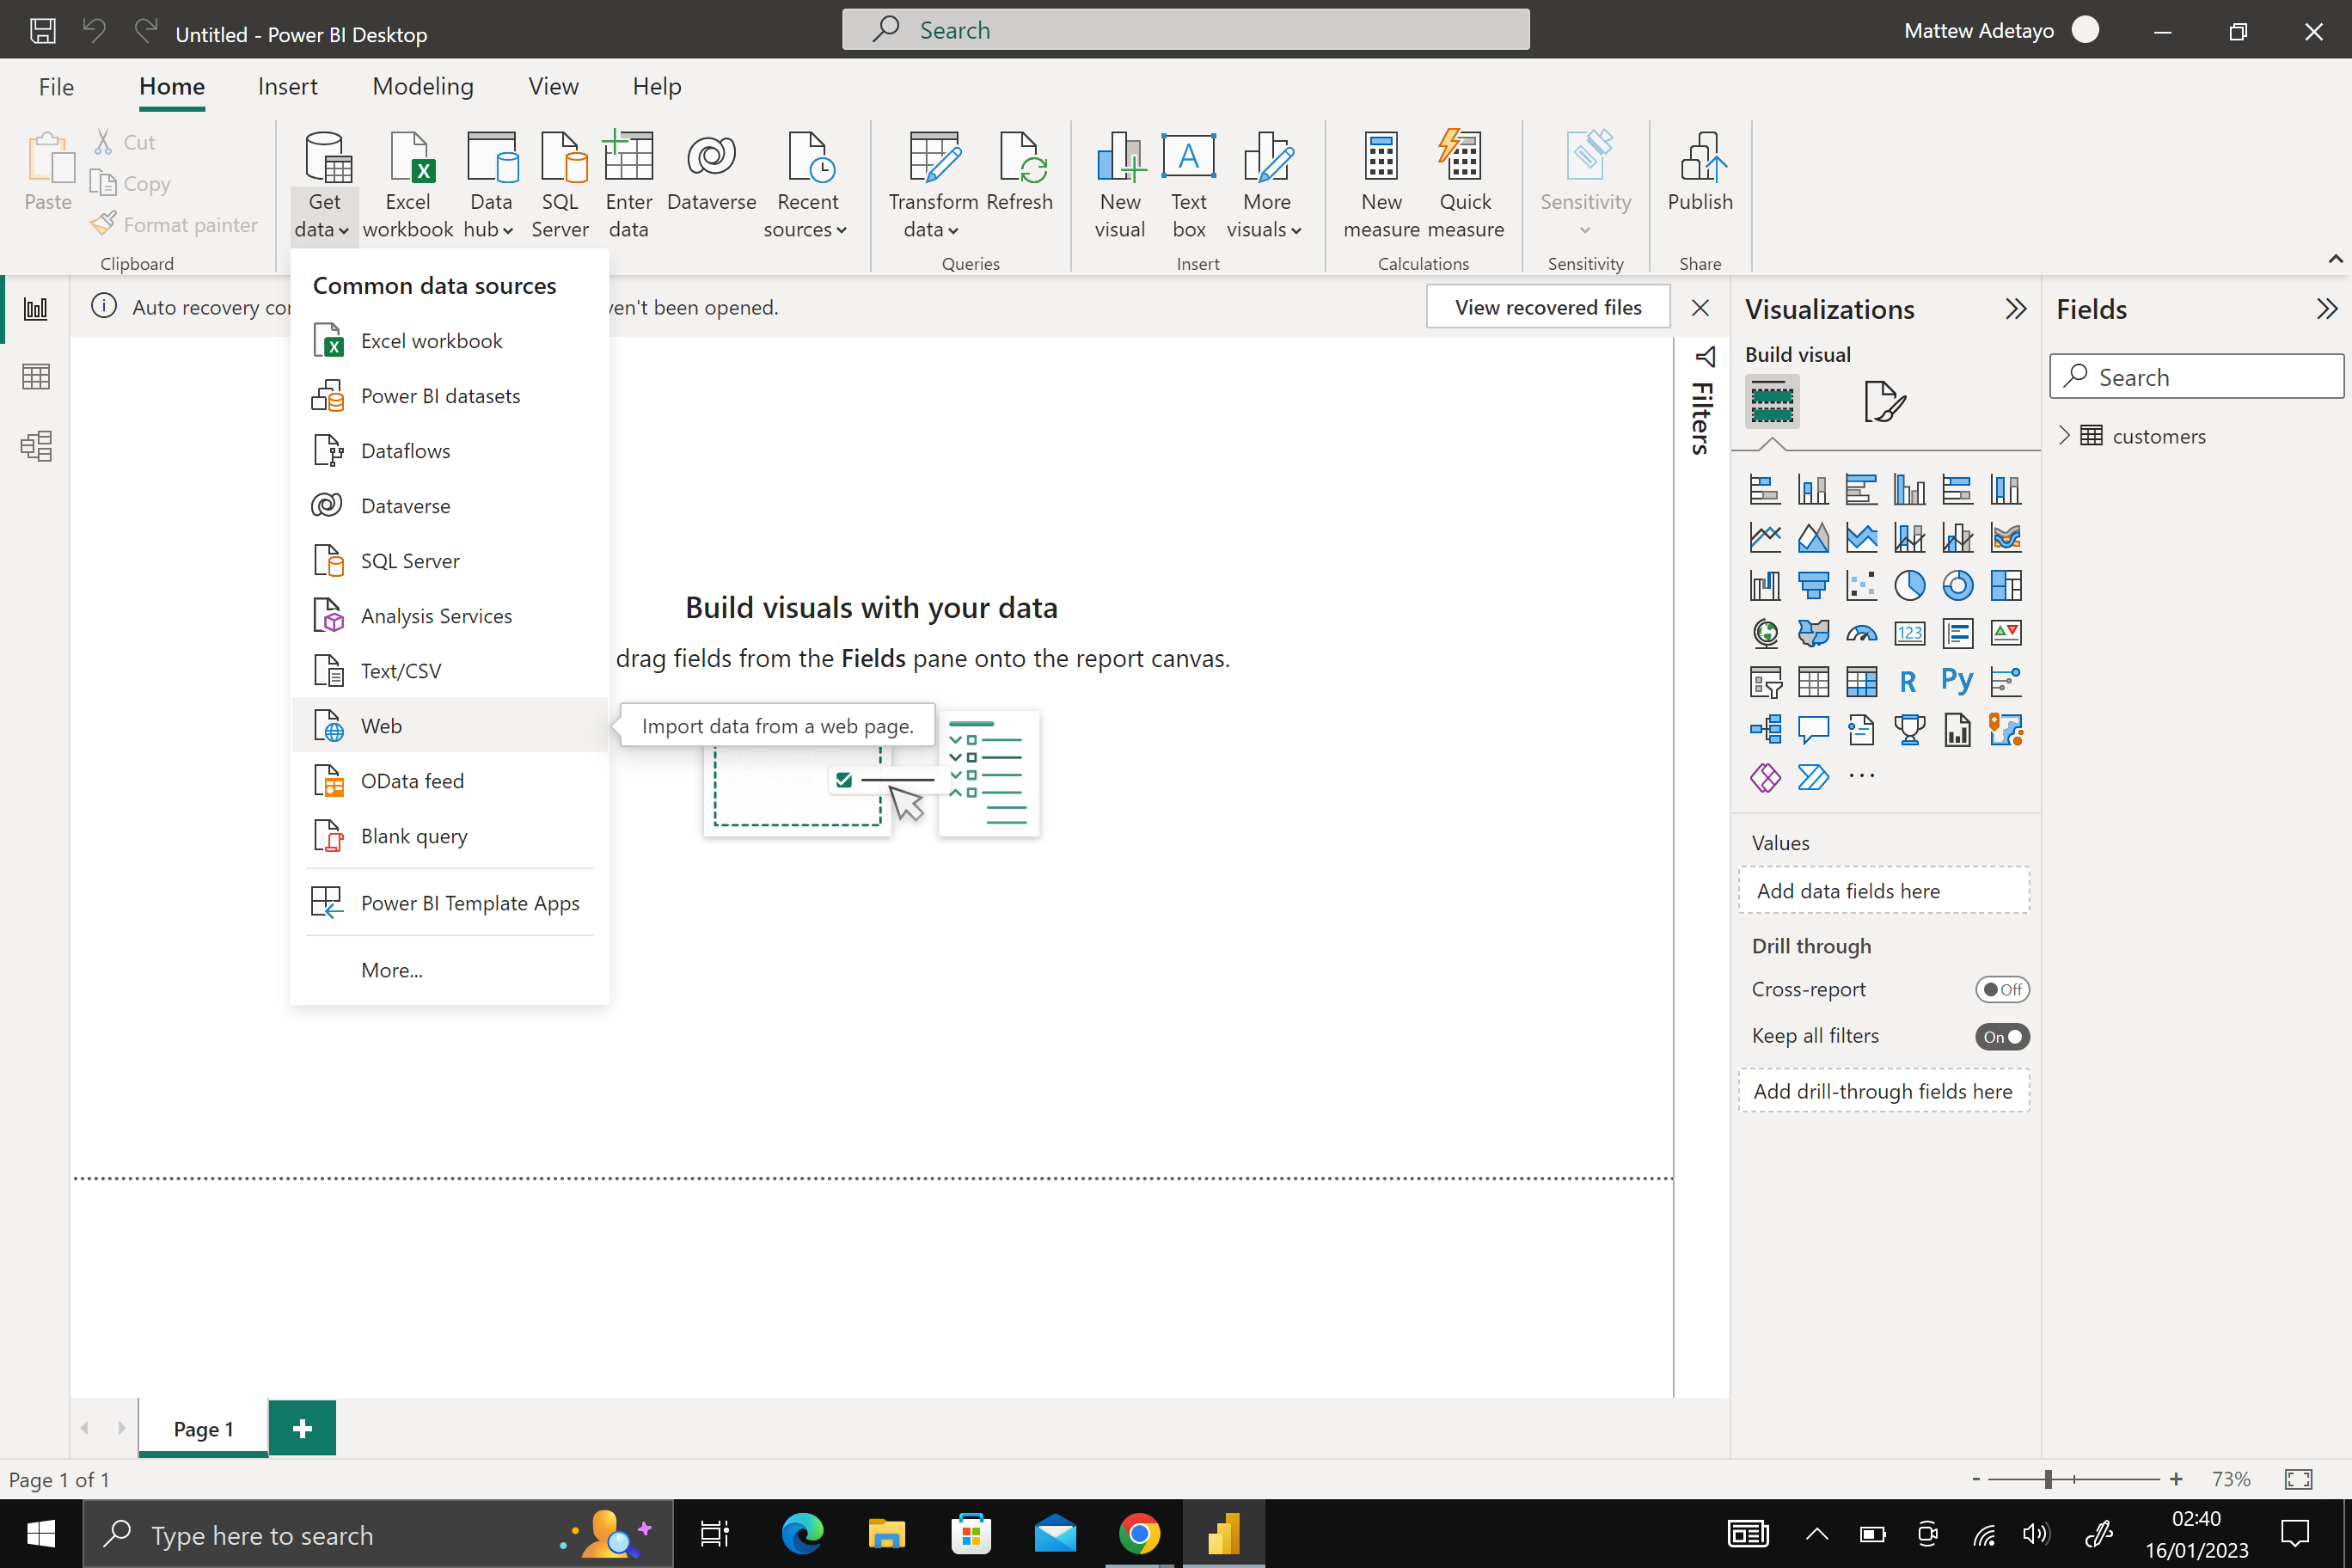Viewport: 2352px width, 1568px height.
Task: Dismiss the auto recovery notification bar
Action: [1700, 308]
